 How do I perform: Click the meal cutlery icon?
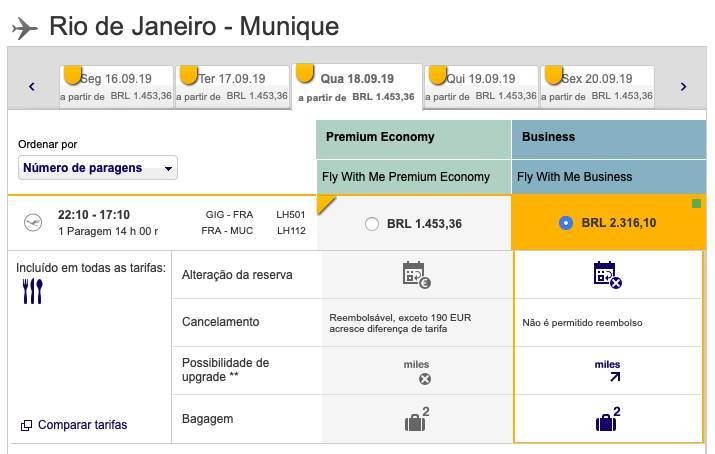(32, 291)
